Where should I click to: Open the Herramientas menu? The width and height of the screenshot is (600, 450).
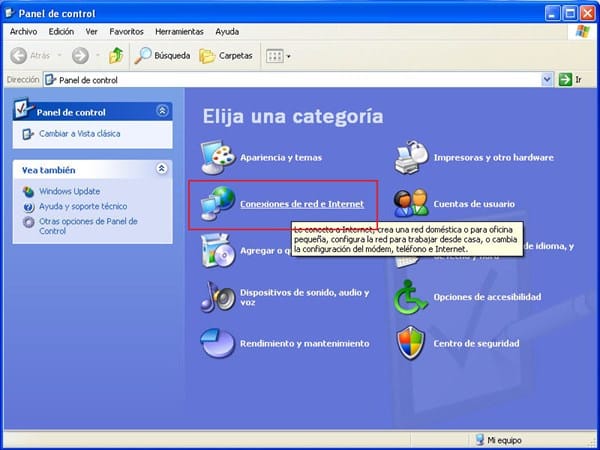tap(179, 31)
